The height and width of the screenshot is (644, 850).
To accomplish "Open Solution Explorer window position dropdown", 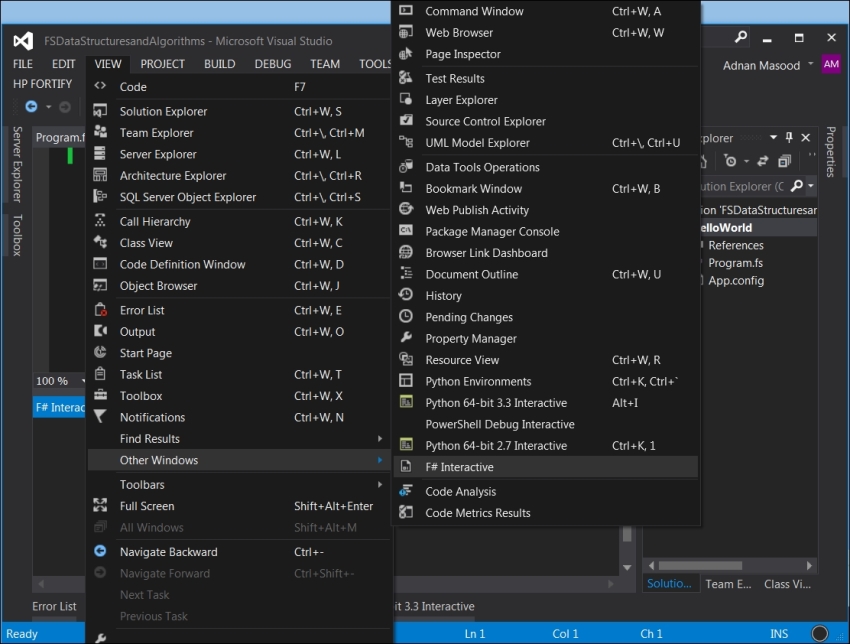I will tap(774, 138).
